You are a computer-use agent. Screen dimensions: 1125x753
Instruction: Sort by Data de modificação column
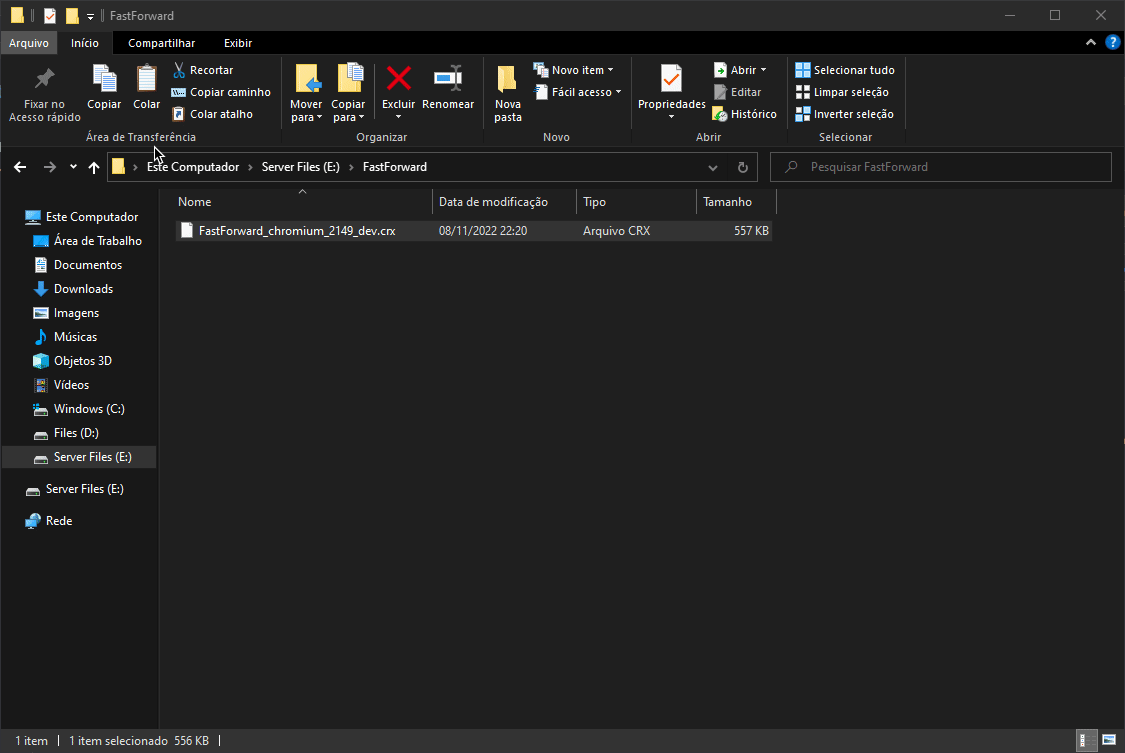pos(504,202)
